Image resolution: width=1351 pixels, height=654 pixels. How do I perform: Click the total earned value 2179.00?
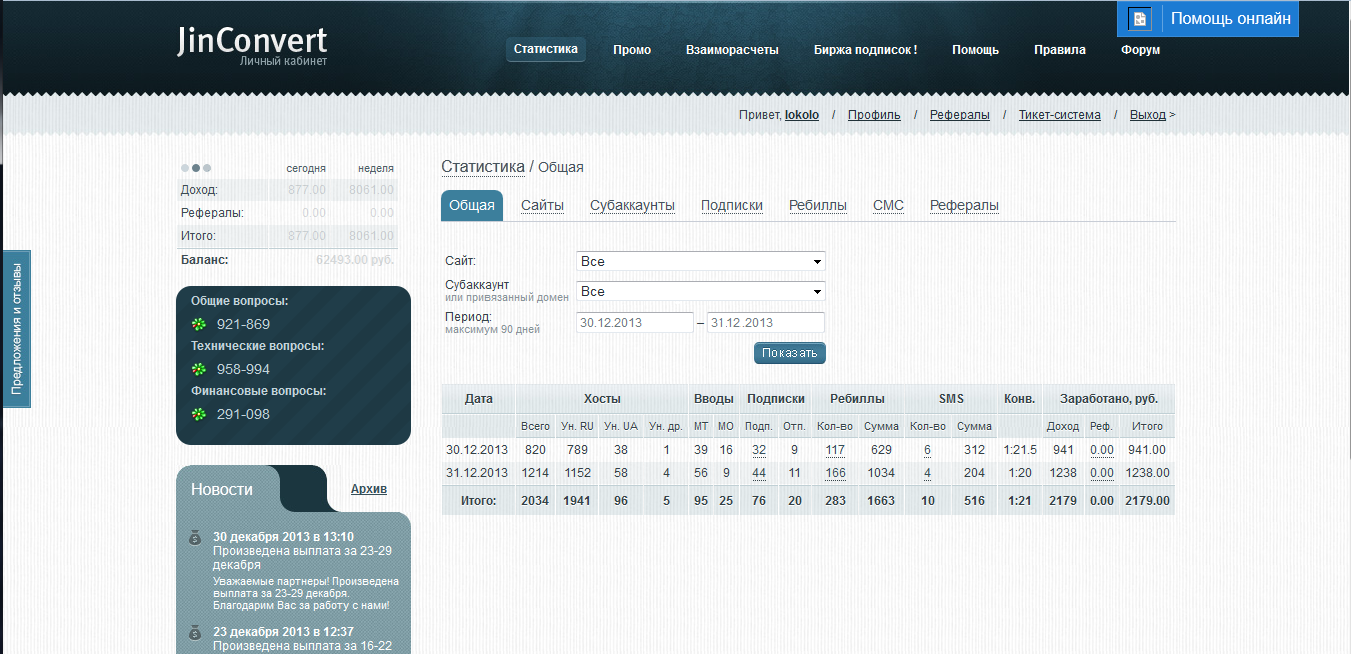[1147, 500]
